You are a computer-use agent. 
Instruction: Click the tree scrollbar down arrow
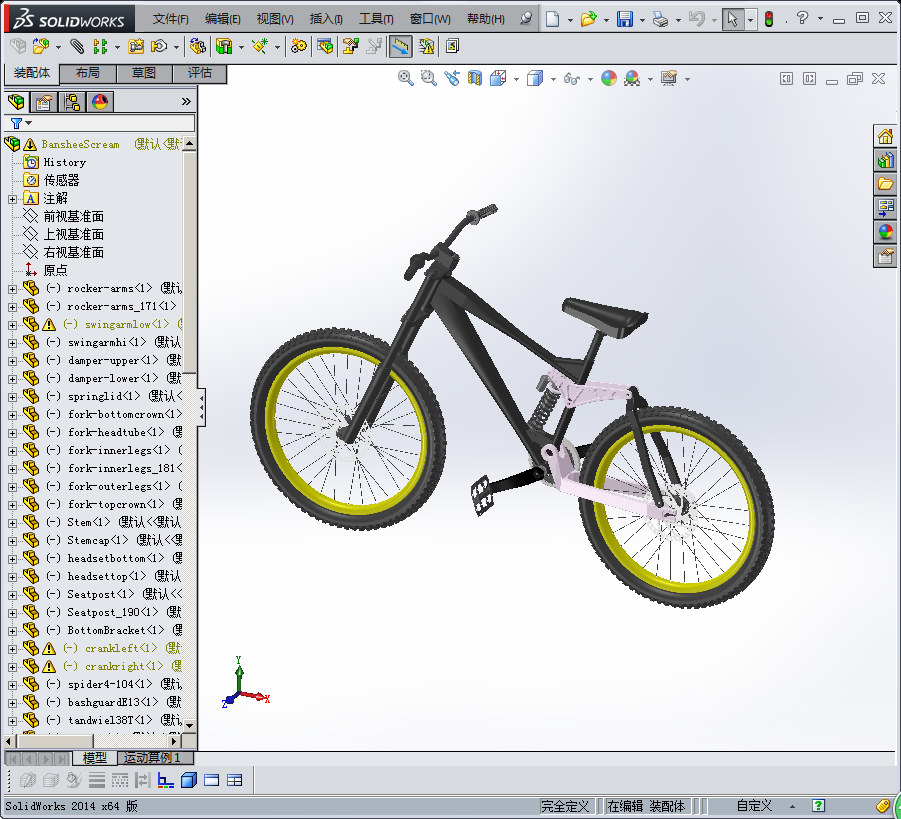189,725
